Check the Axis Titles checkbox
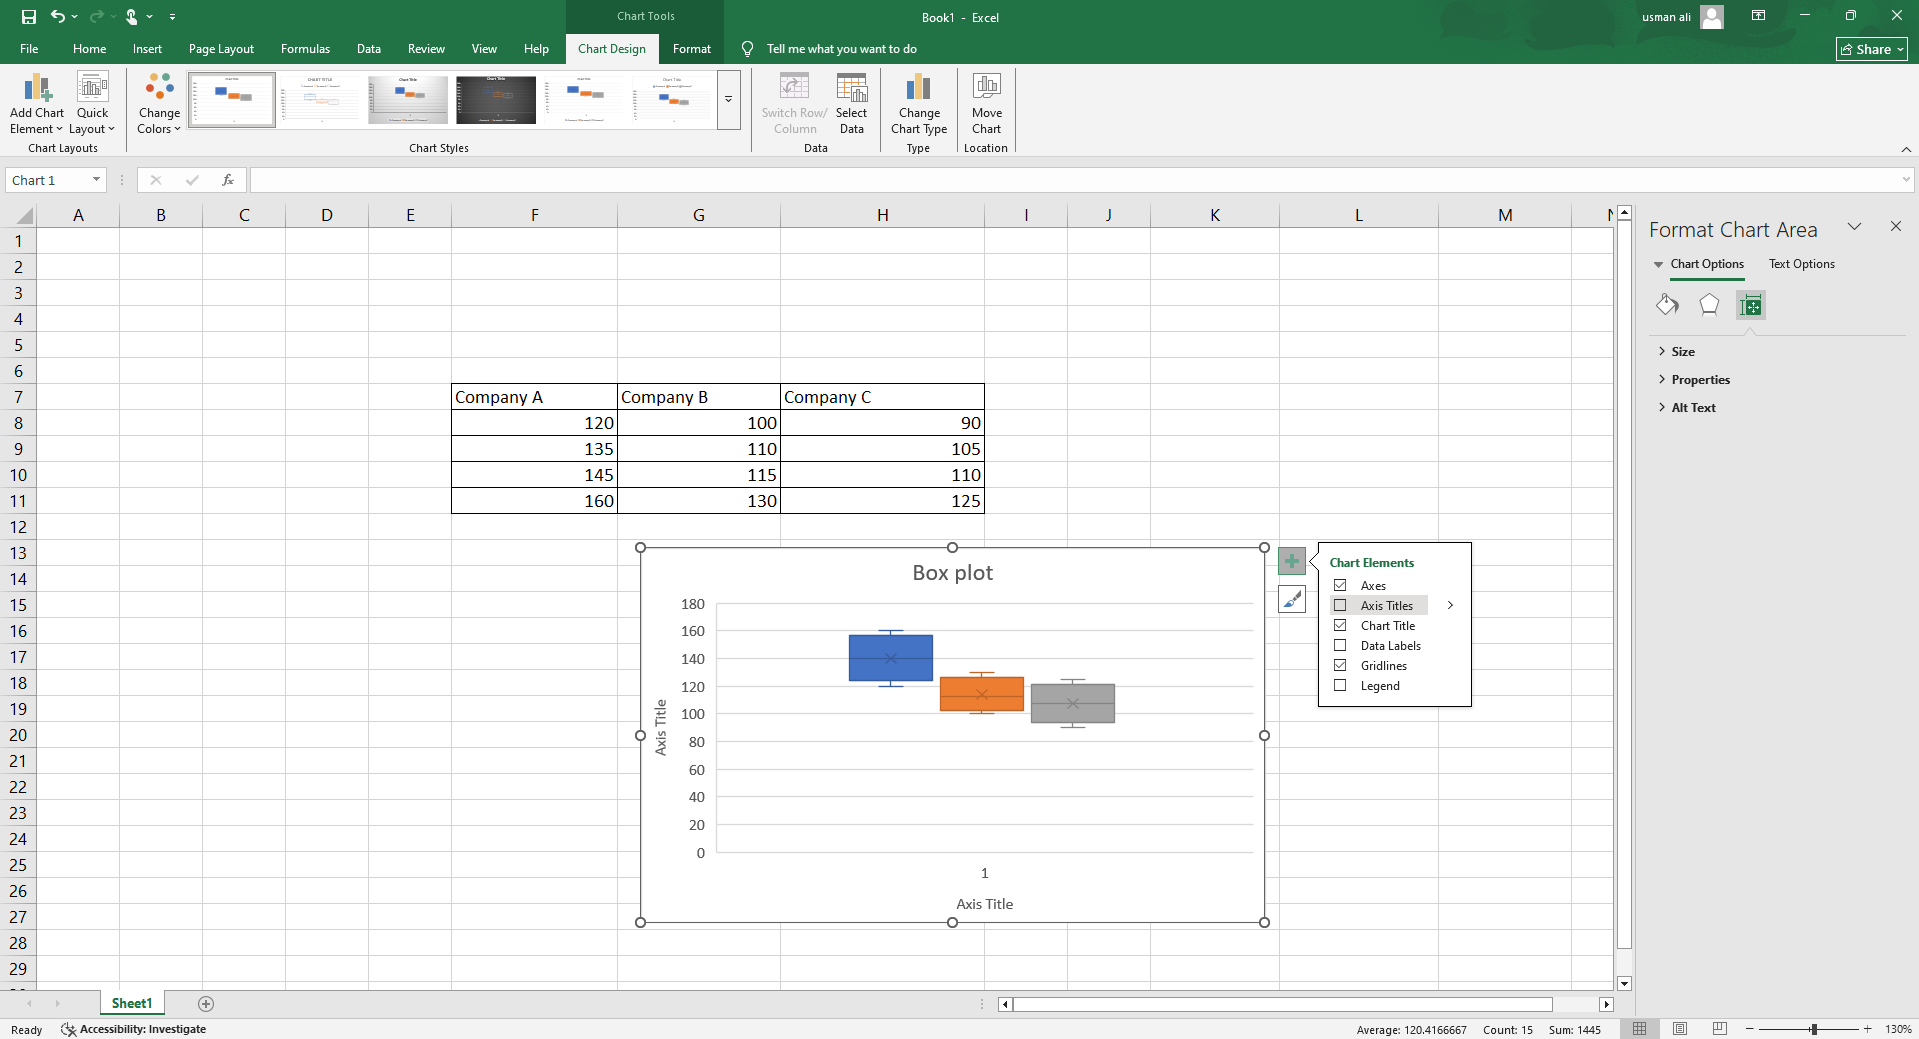The image size is (1919, 1039). pyautogui.click(x=1340, y=605)
